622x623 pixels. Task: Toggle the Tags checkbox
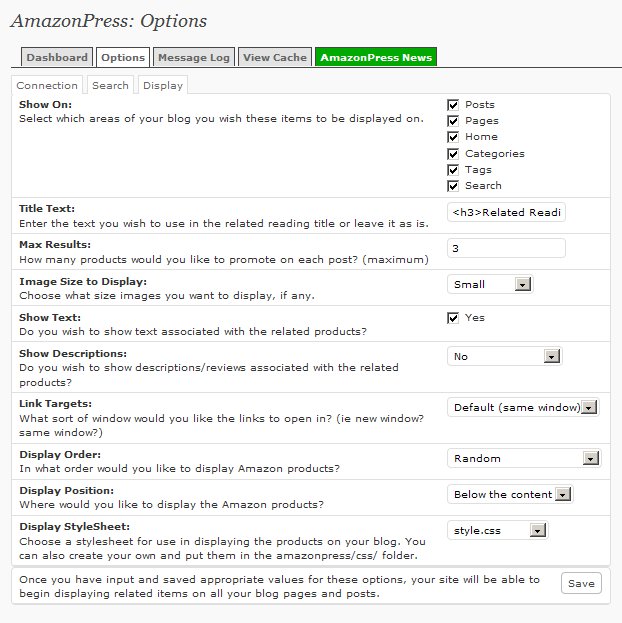click(x=453, y=170)
